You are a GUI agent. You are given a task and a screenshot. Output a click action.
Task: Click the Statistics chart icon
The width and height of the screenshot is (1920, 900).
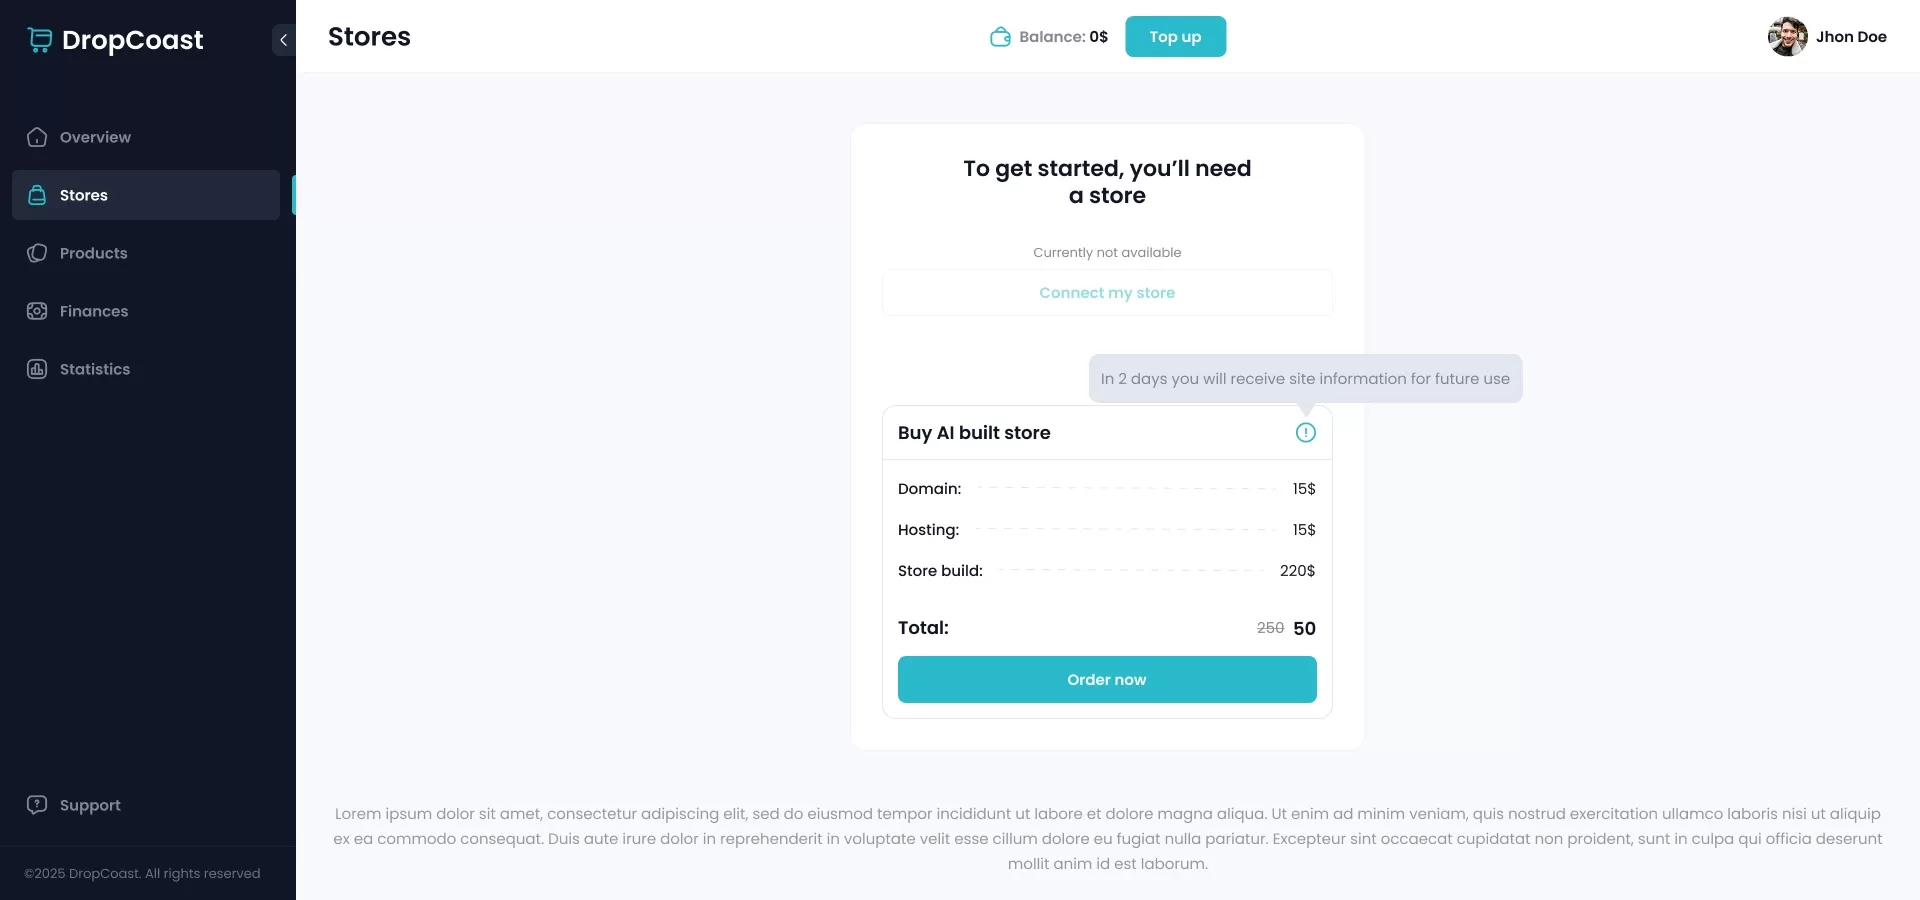[37, 369]
